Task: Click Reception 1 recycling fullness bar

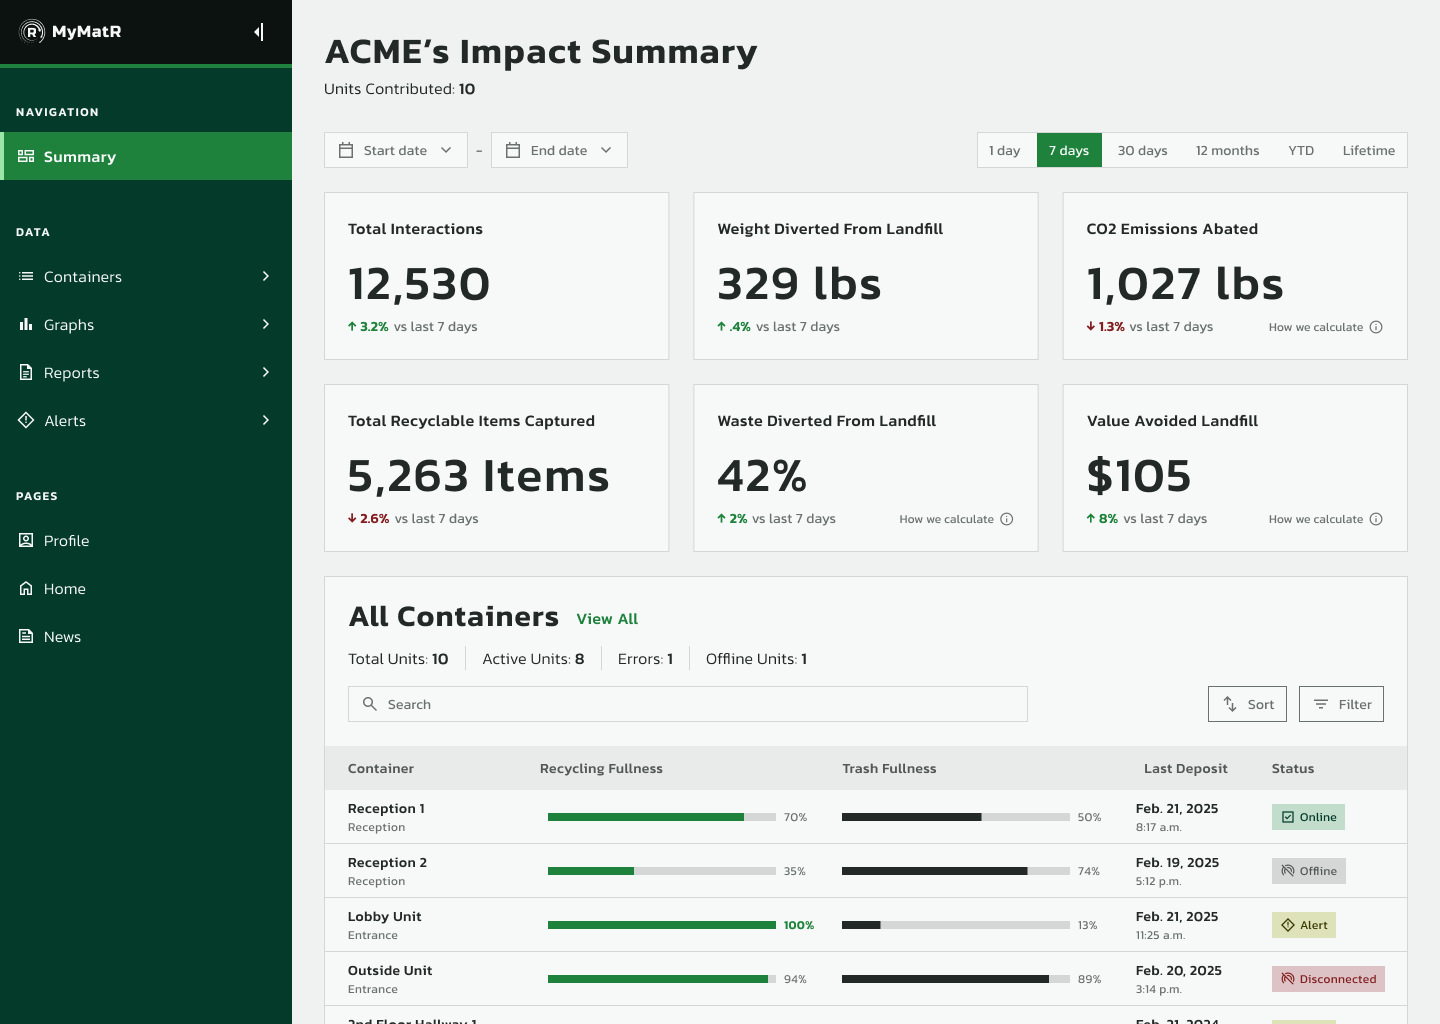Action: 662,817
